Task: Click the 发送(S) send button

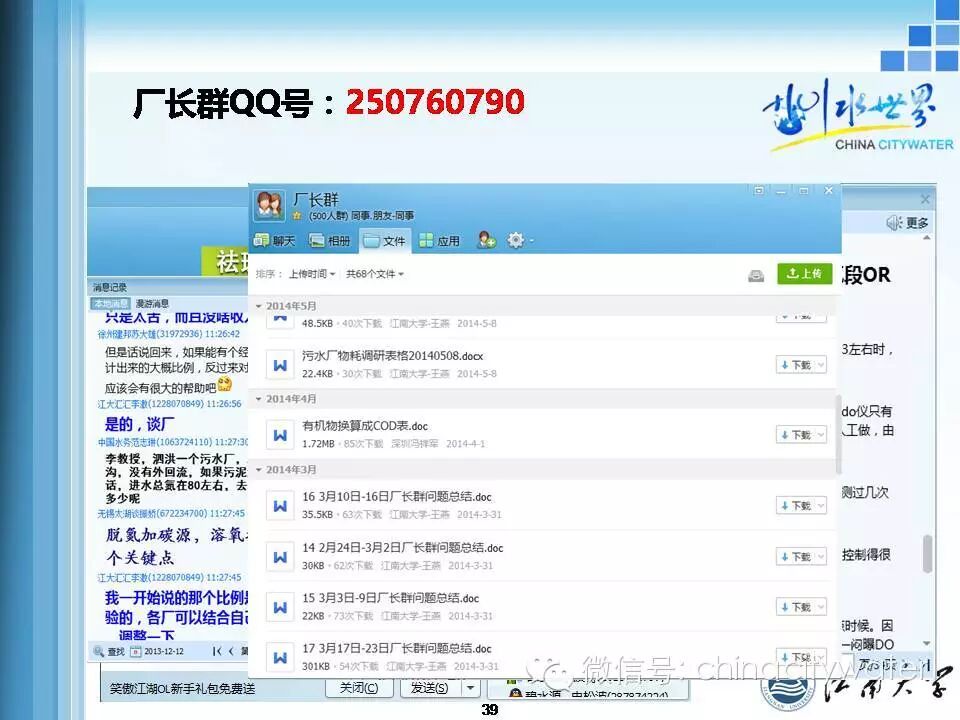Action: point(429,688)
